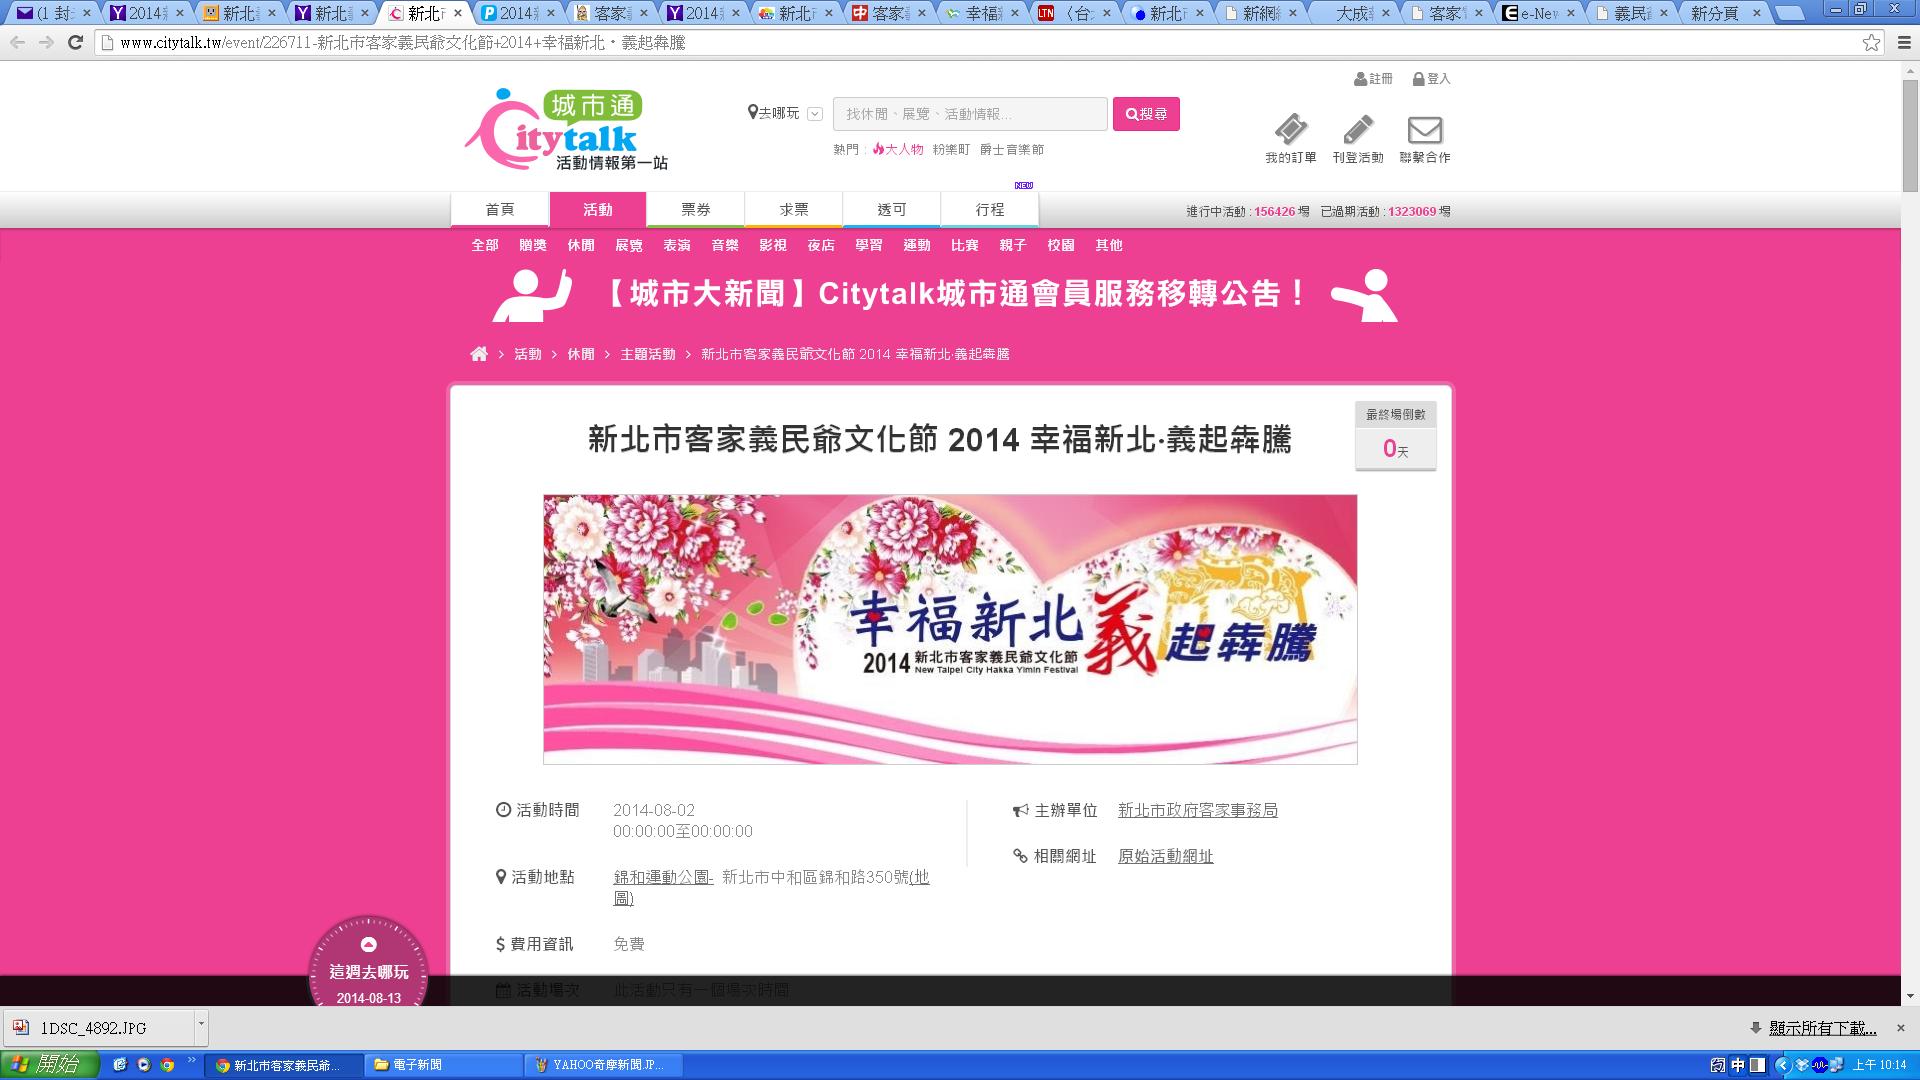Open YAHOO奇摩新聞 taskbar item
Screen dimensions: 1920x1080
[x=604, y=1065]
